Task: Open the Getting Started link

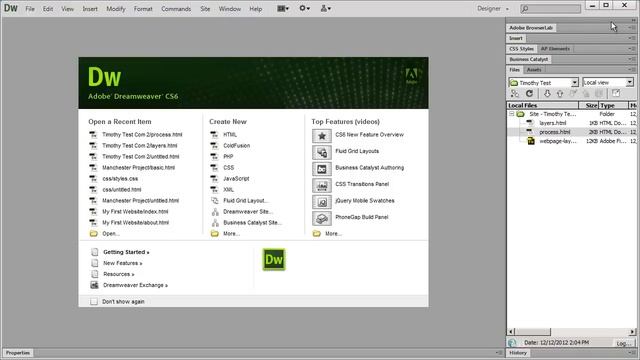Action: 126,252
